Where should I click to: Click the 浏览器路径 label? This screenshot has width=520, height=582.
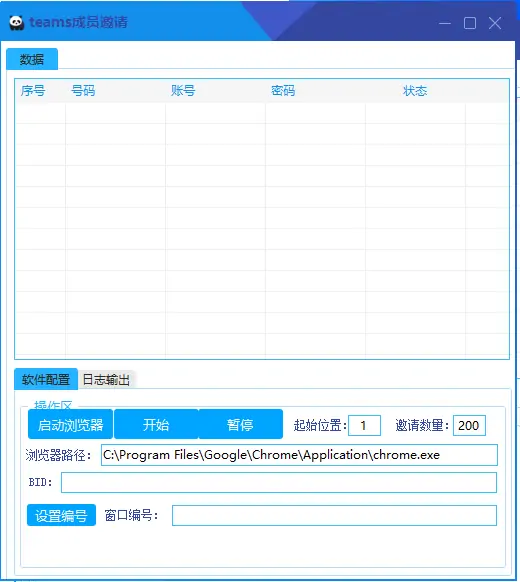(x=58, y=455)
